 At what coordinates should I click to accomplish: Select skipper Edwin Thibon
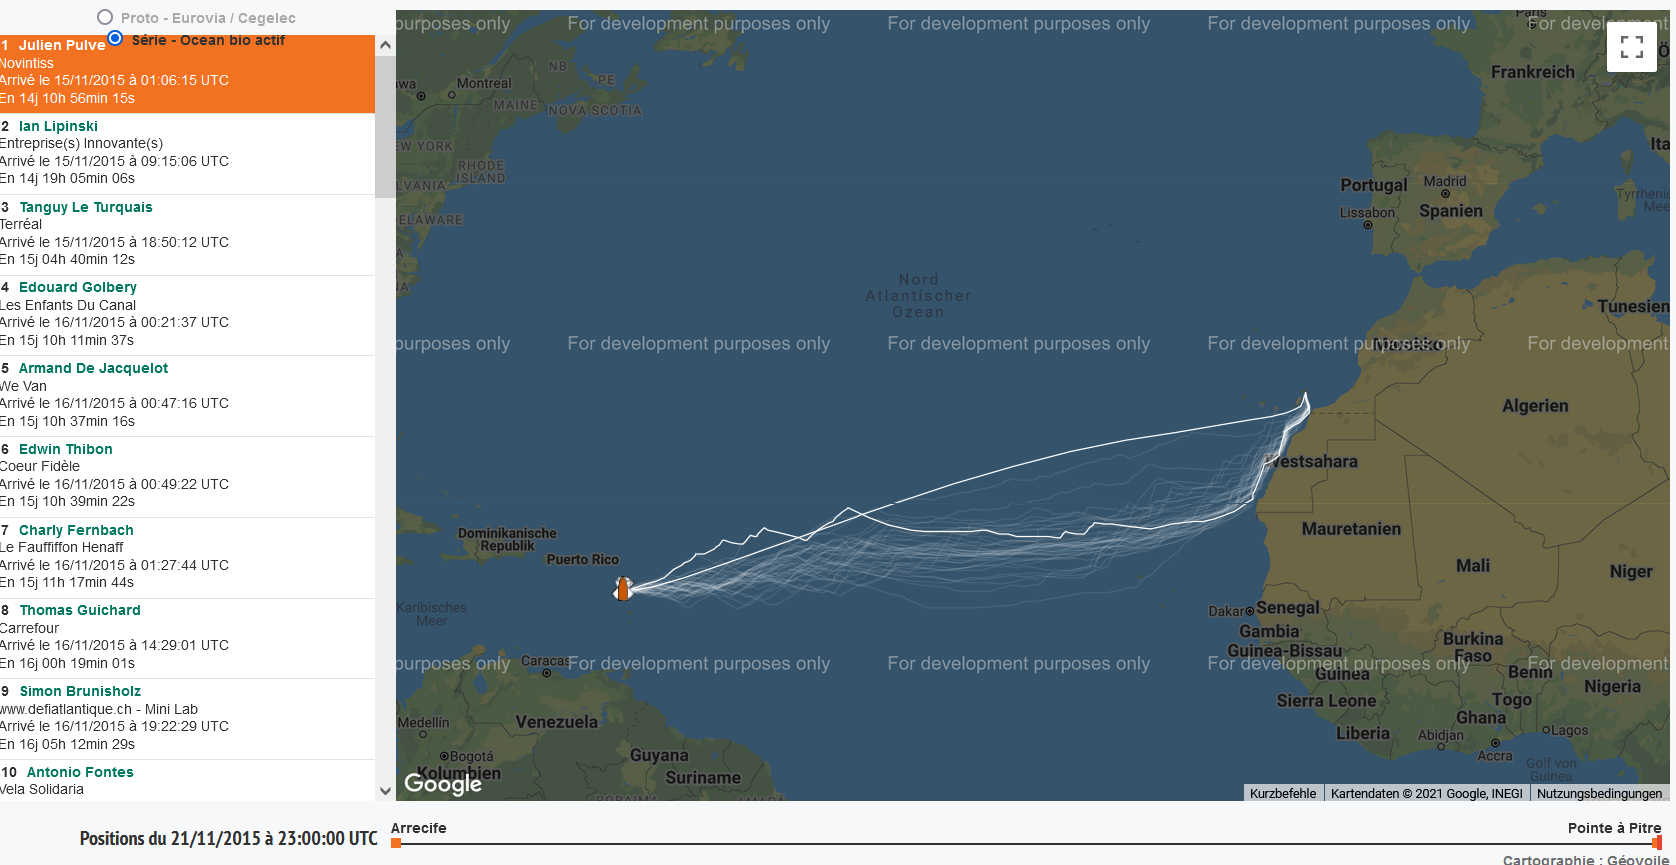[66, 449]
